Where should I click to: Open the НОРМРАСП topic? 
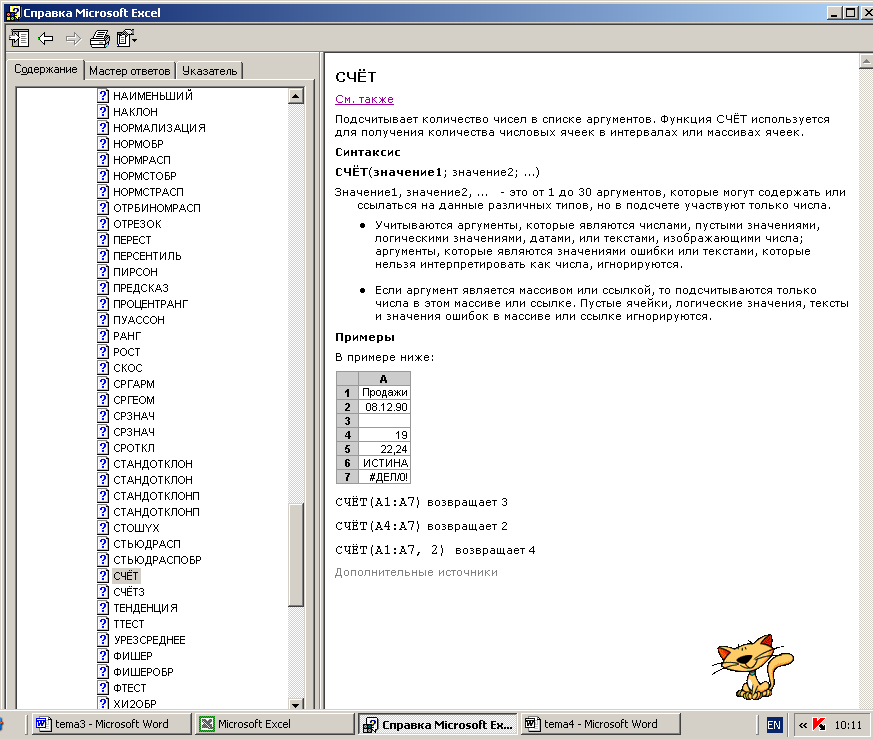(142, 160)
